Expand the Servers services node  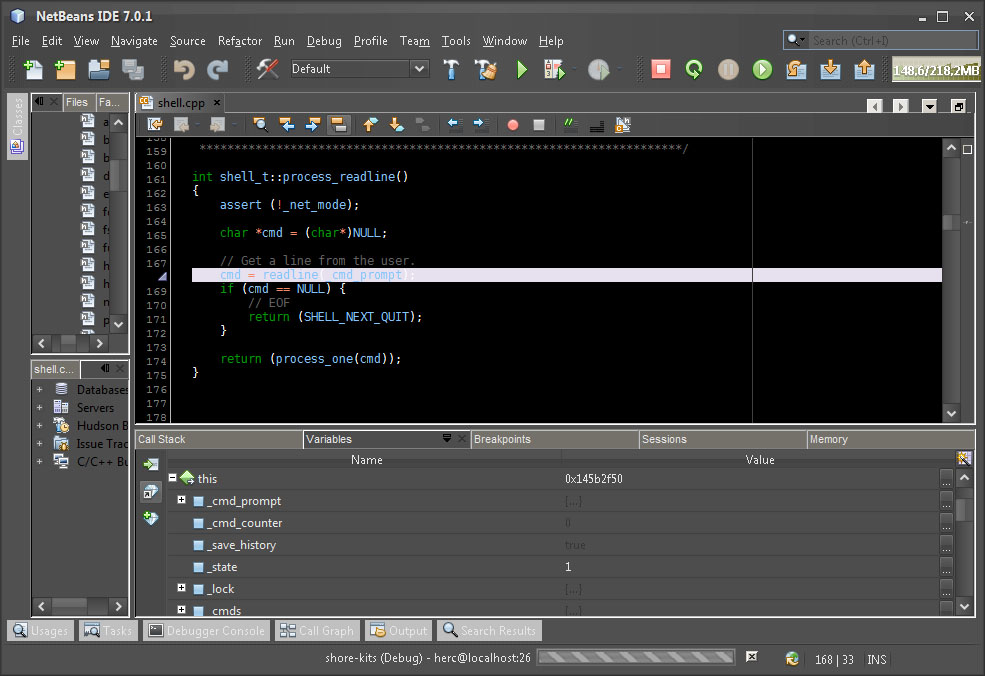tap(40, 408)
